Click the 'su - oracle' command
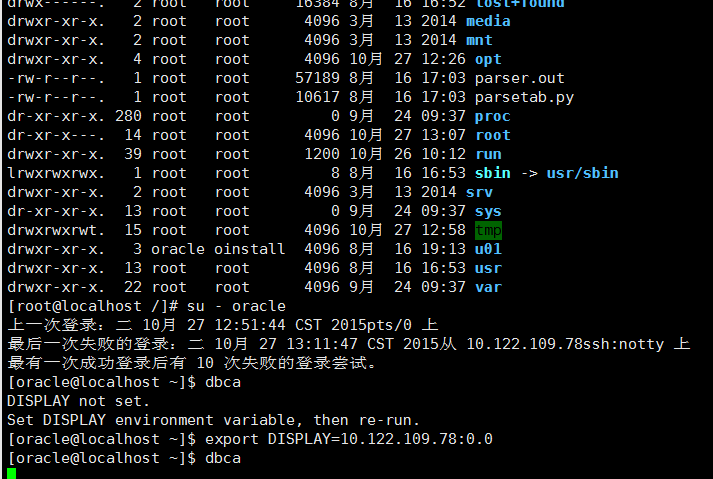Viewport: 713px width, 479px height. coord(236,307)
